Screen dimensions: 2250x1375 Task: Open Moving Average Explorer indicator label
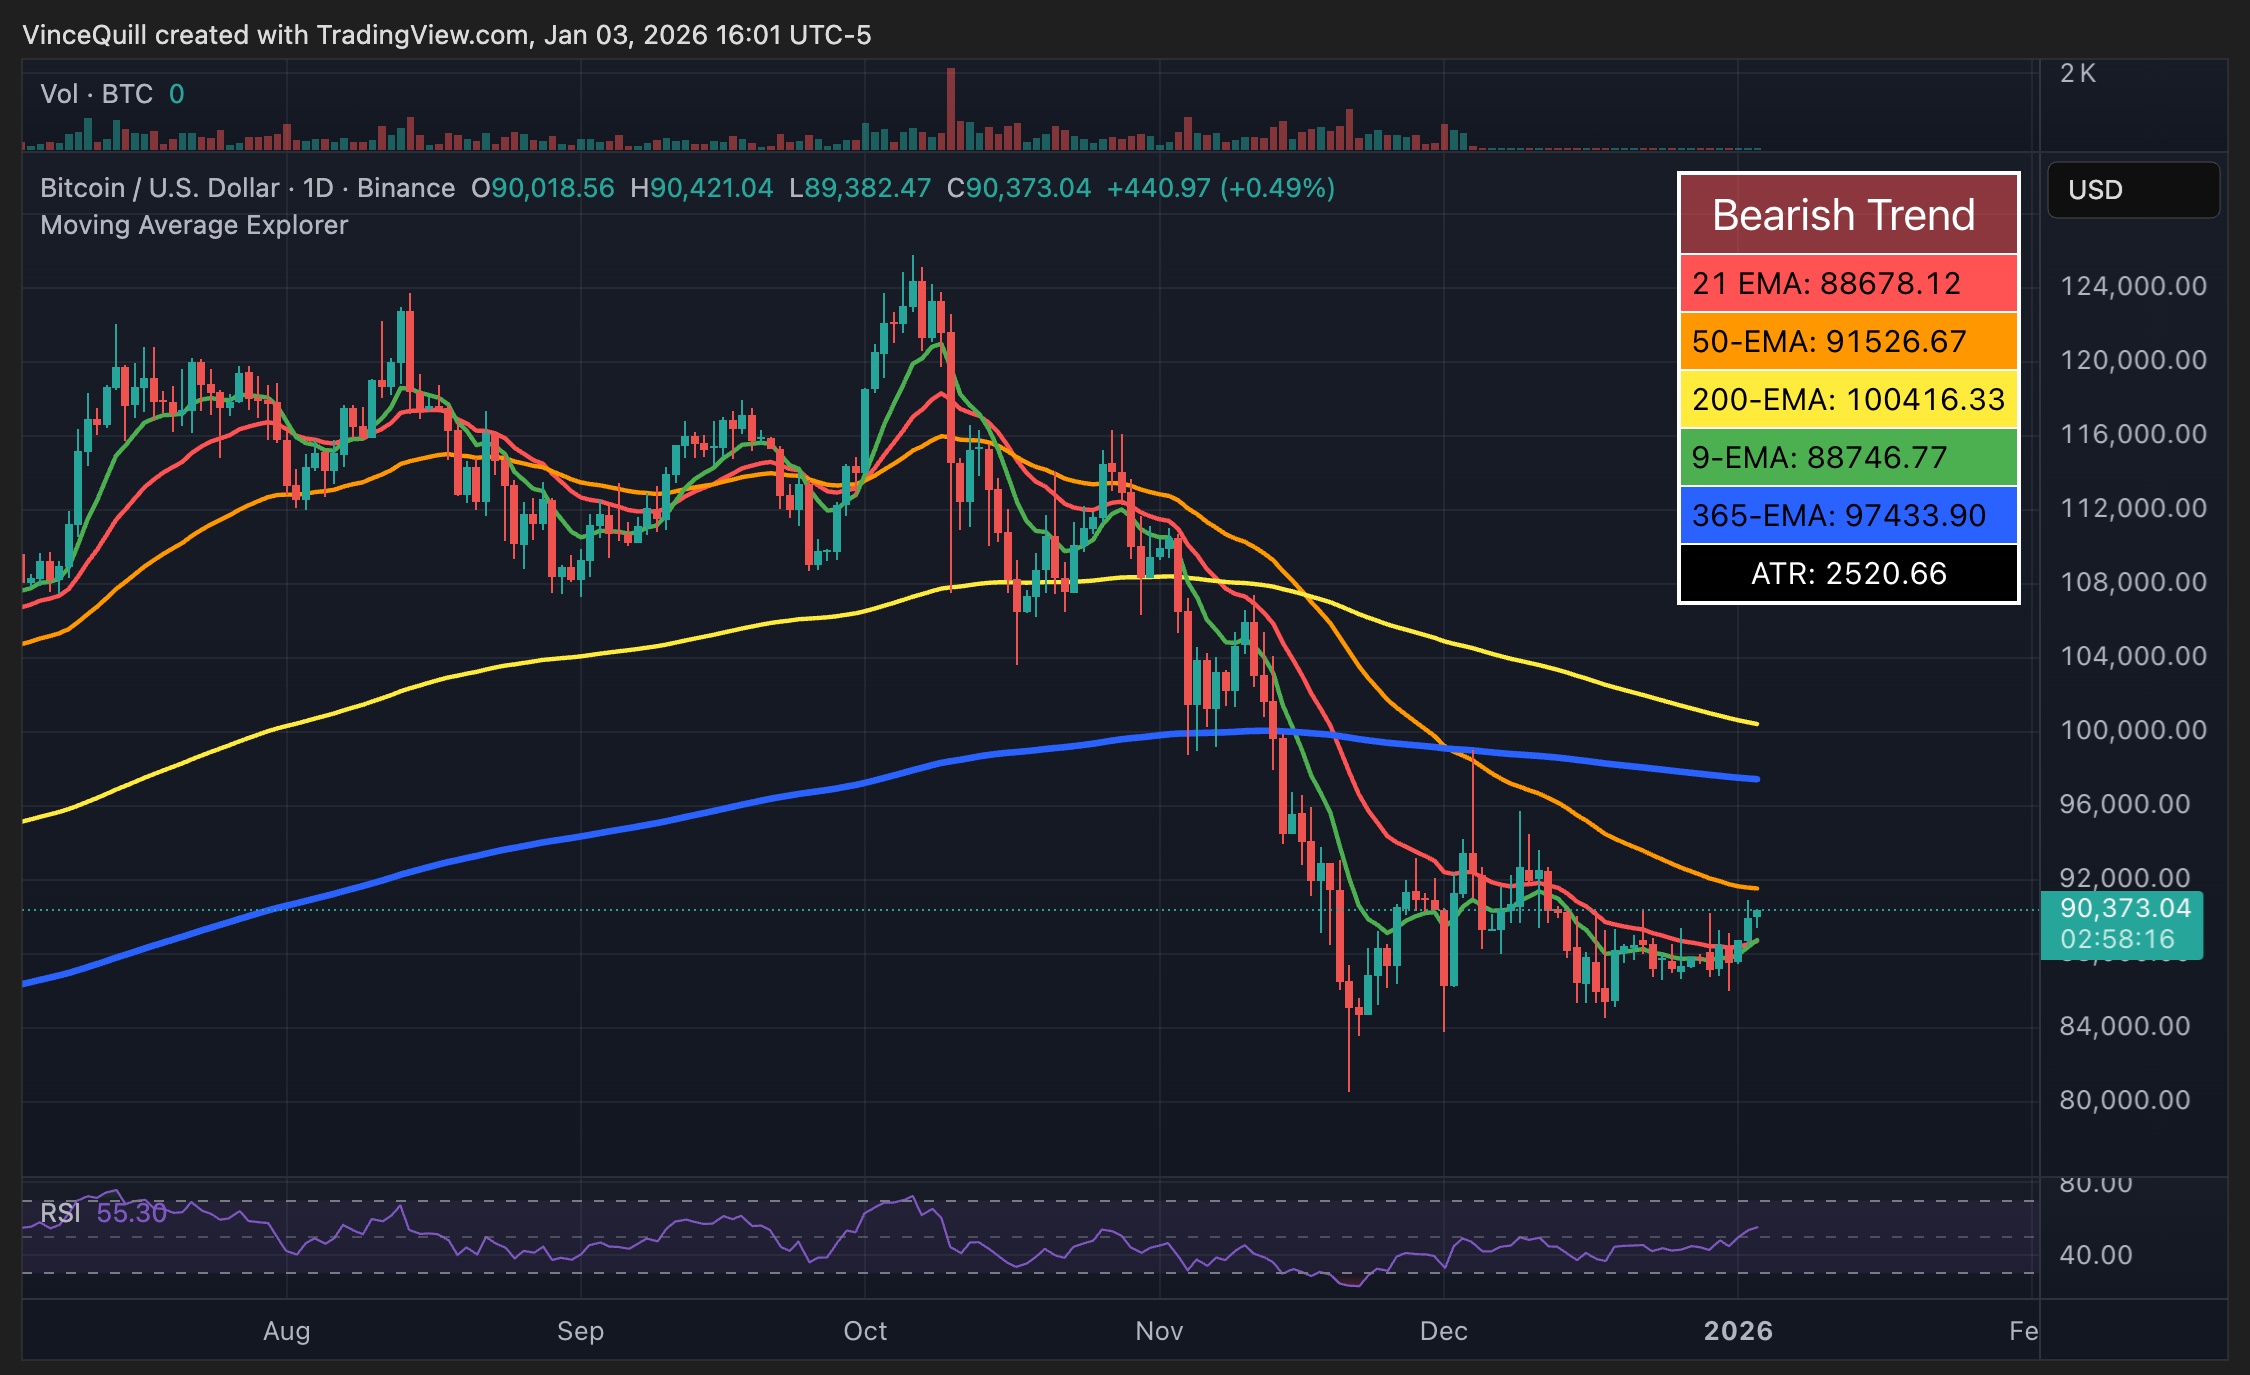(194, 225)
